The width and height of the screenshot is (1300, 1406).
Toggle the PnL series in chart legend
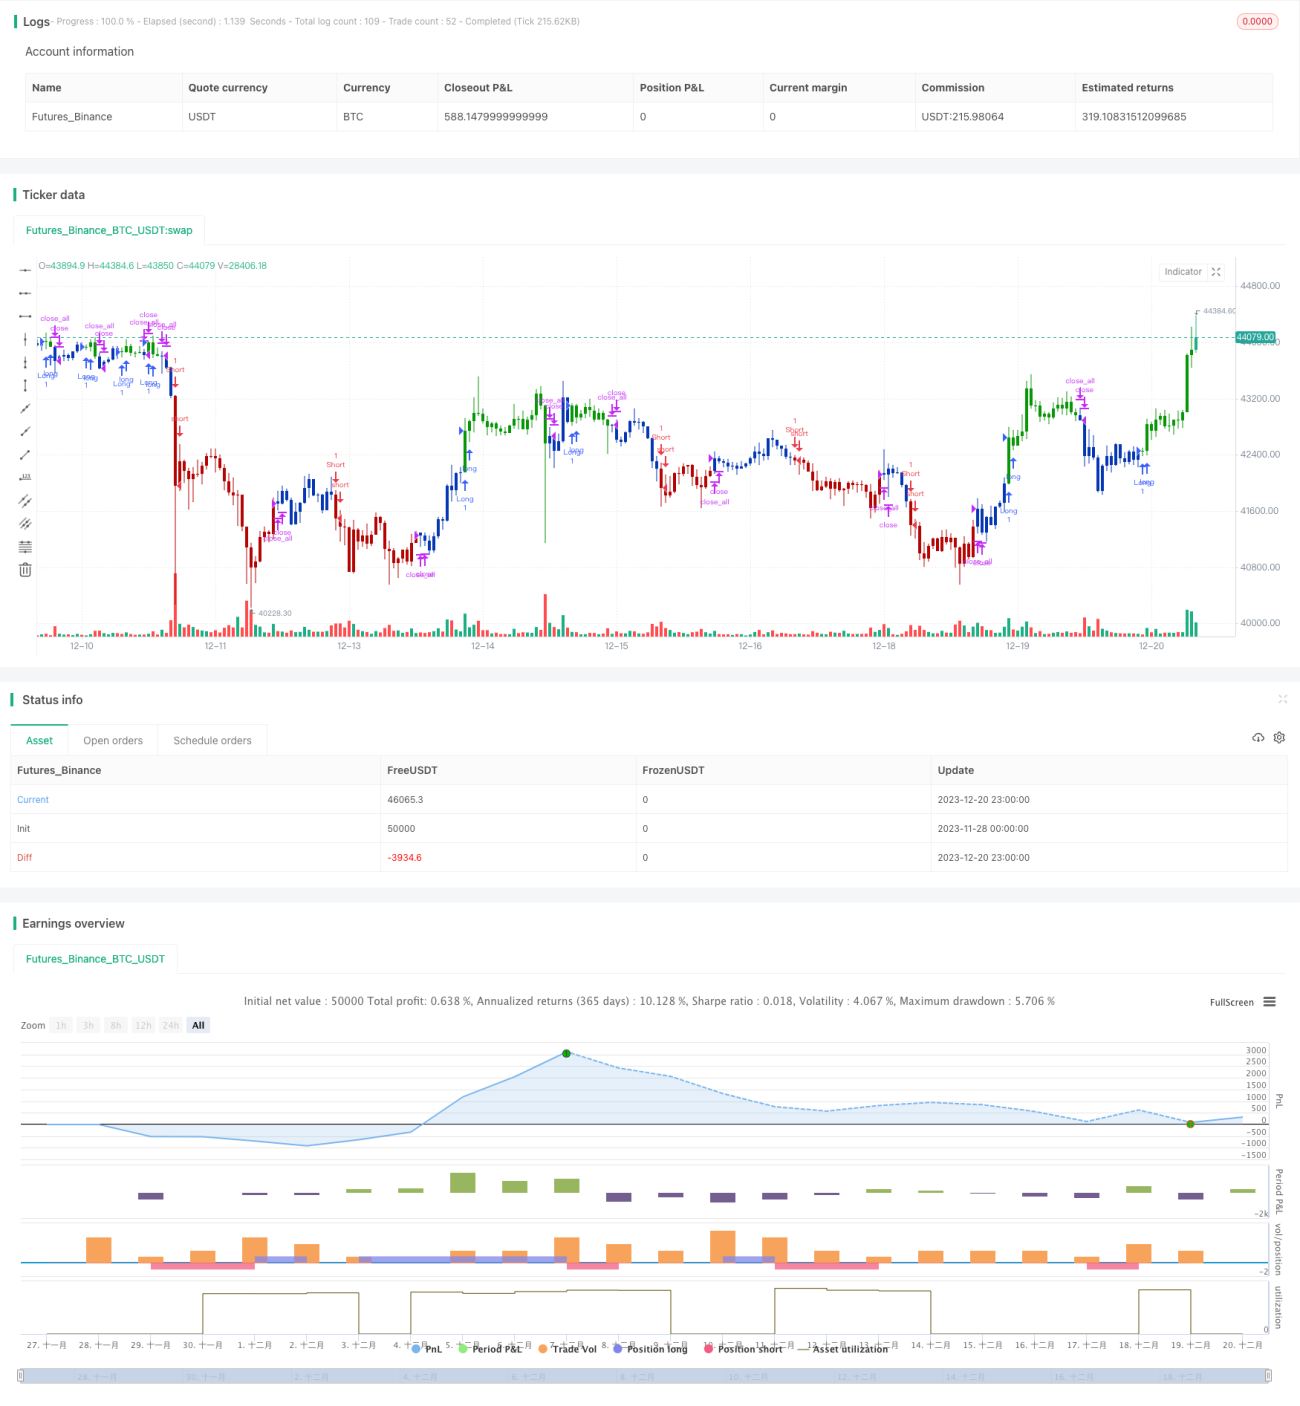pyautogui.click(x=427, y=1349)
